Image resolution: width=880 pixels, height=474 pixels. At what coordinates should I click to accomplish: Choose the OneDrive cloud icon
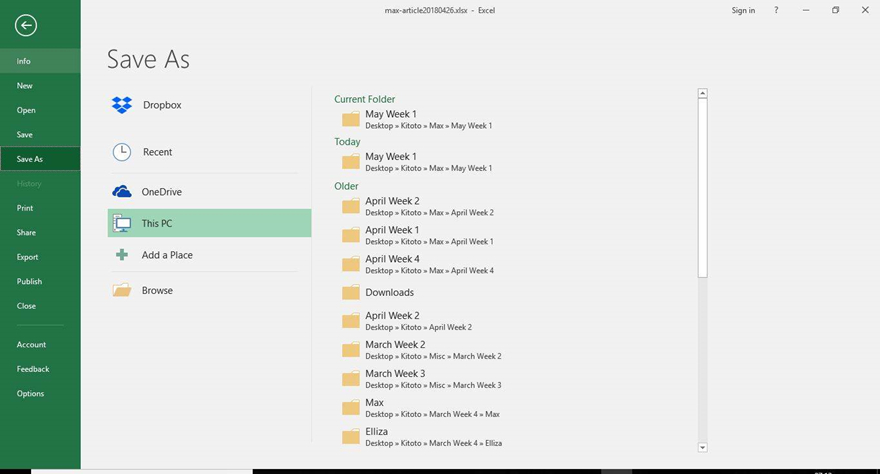coord(122,192)
